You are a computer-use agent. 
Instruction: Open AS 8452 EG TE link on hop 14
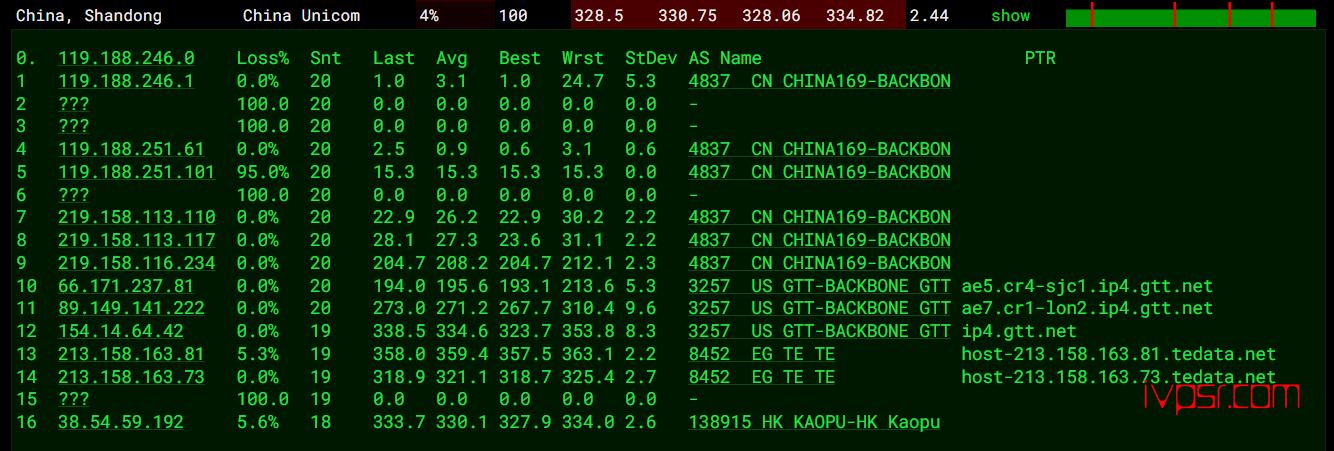tap(761, 377)
